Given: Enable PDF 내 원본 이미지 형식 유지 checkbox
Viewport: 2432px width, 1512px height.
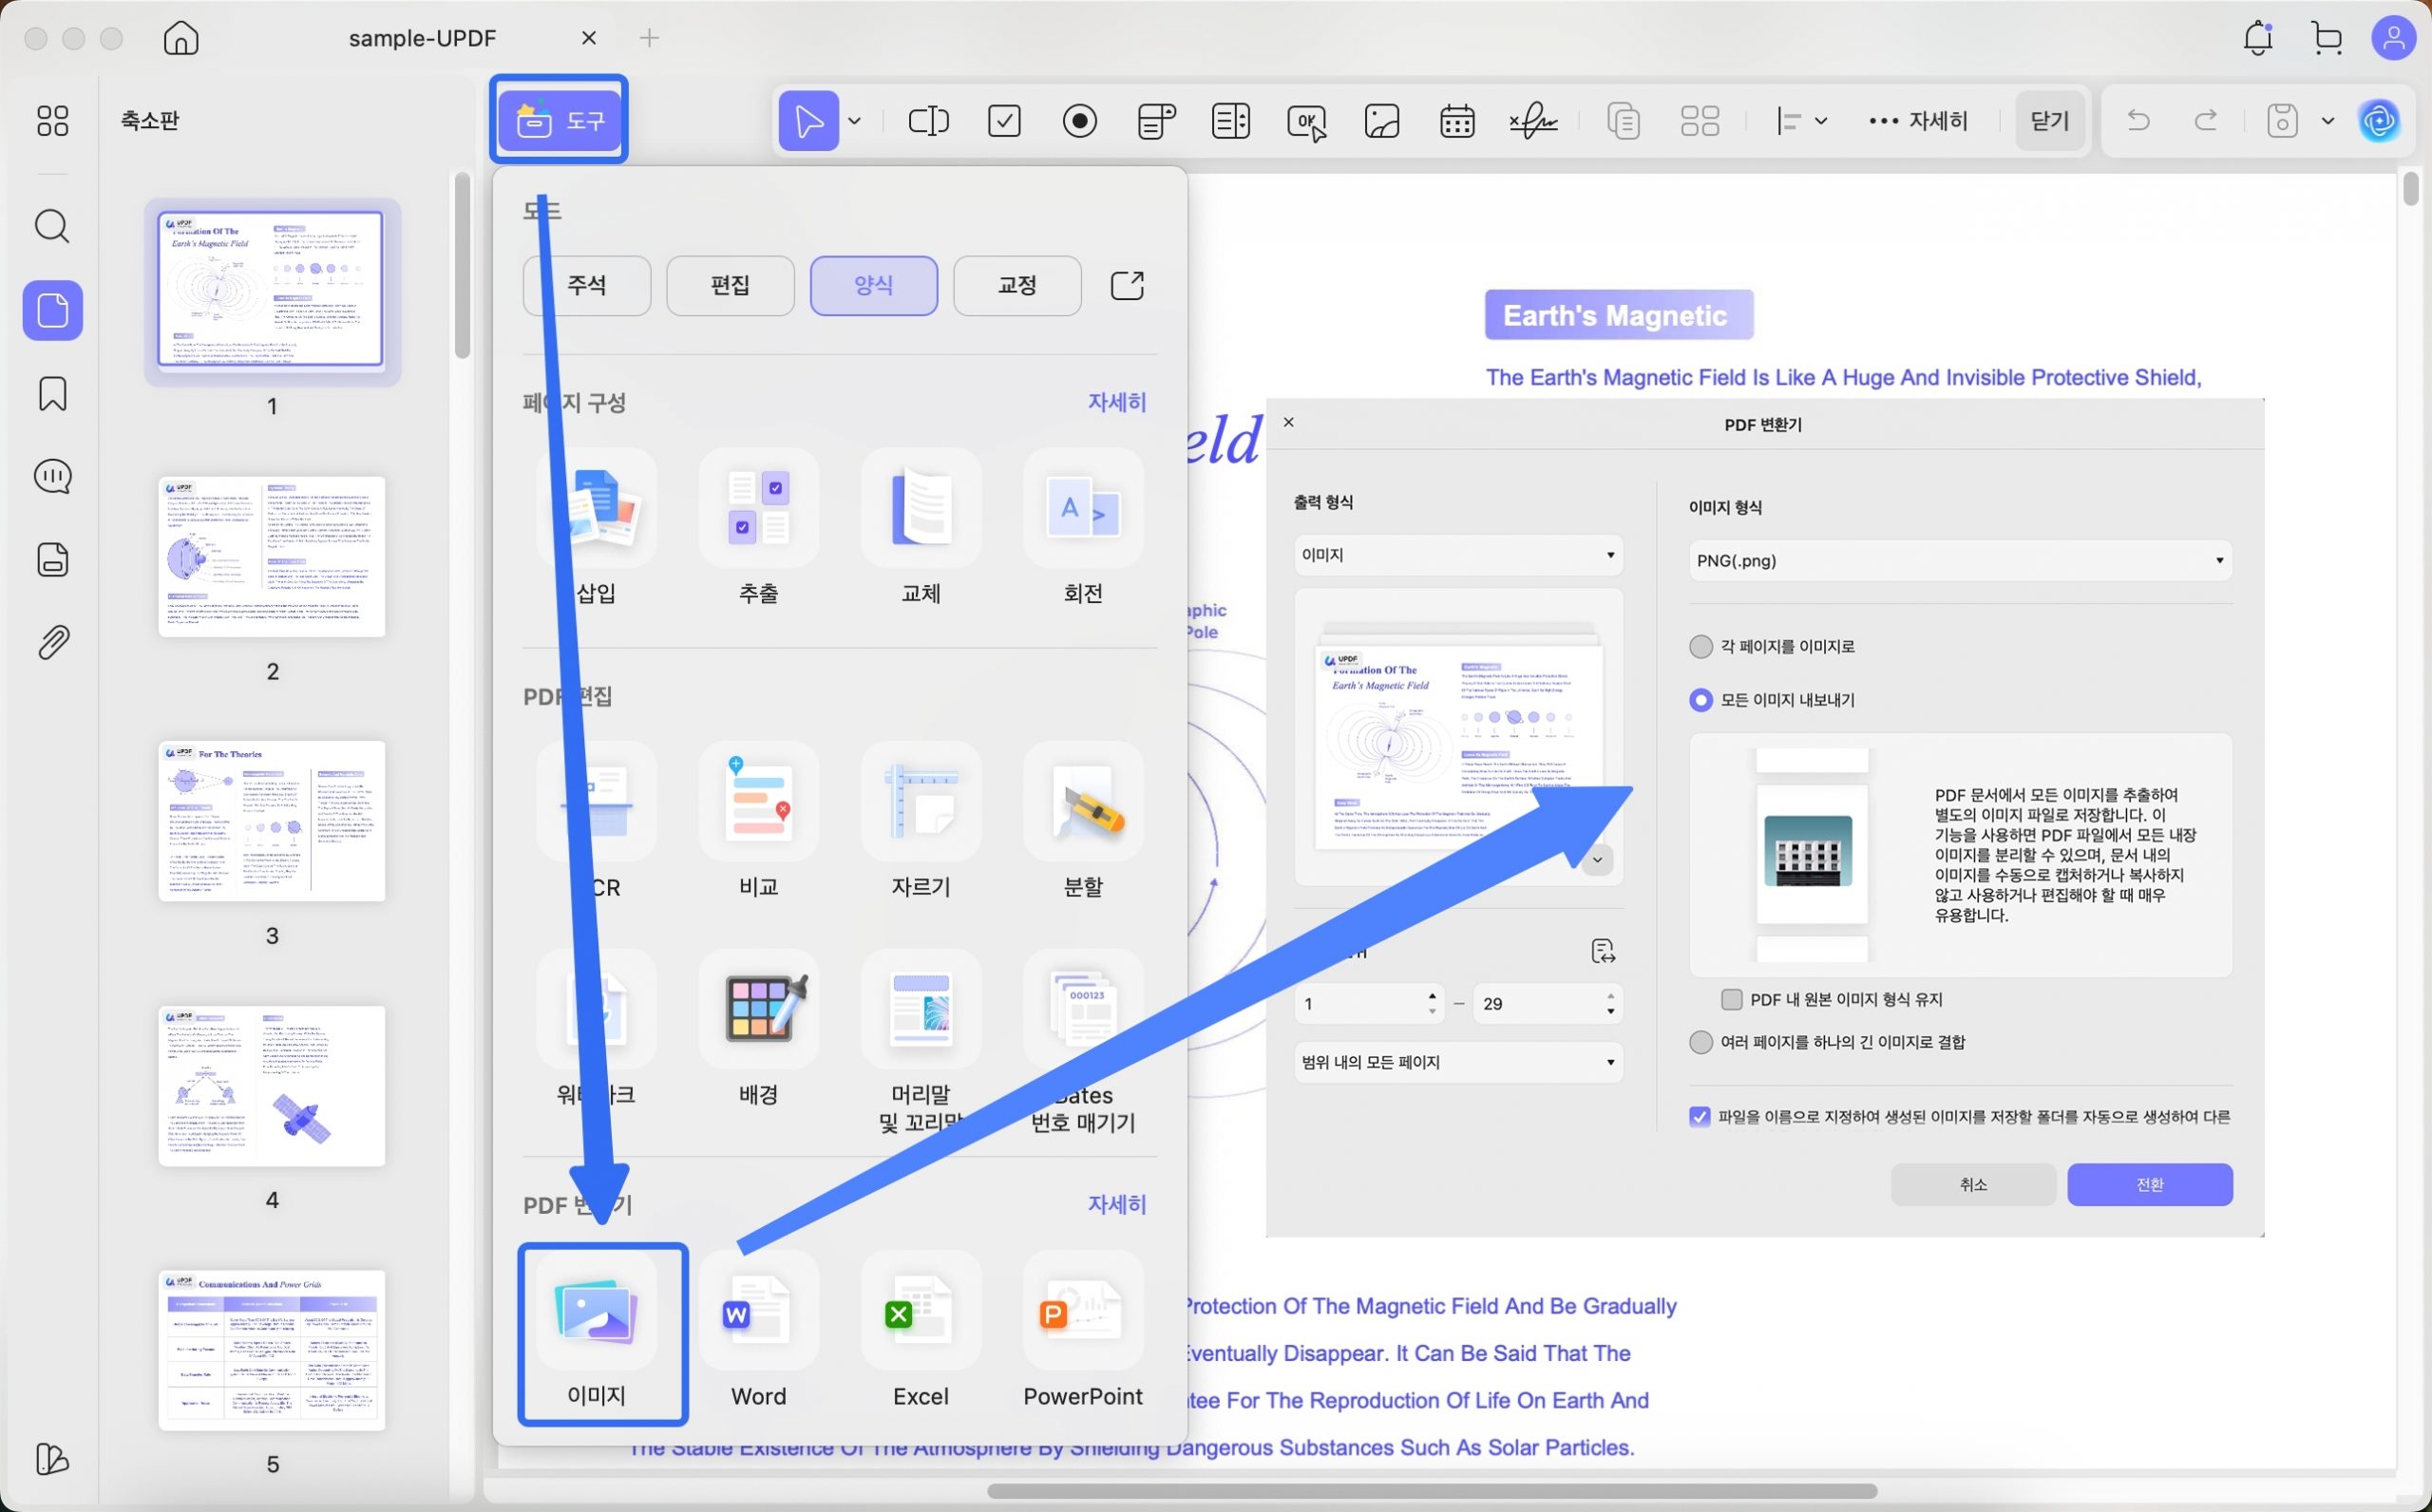Looking at the screenshot, I should coord(1732,999).
